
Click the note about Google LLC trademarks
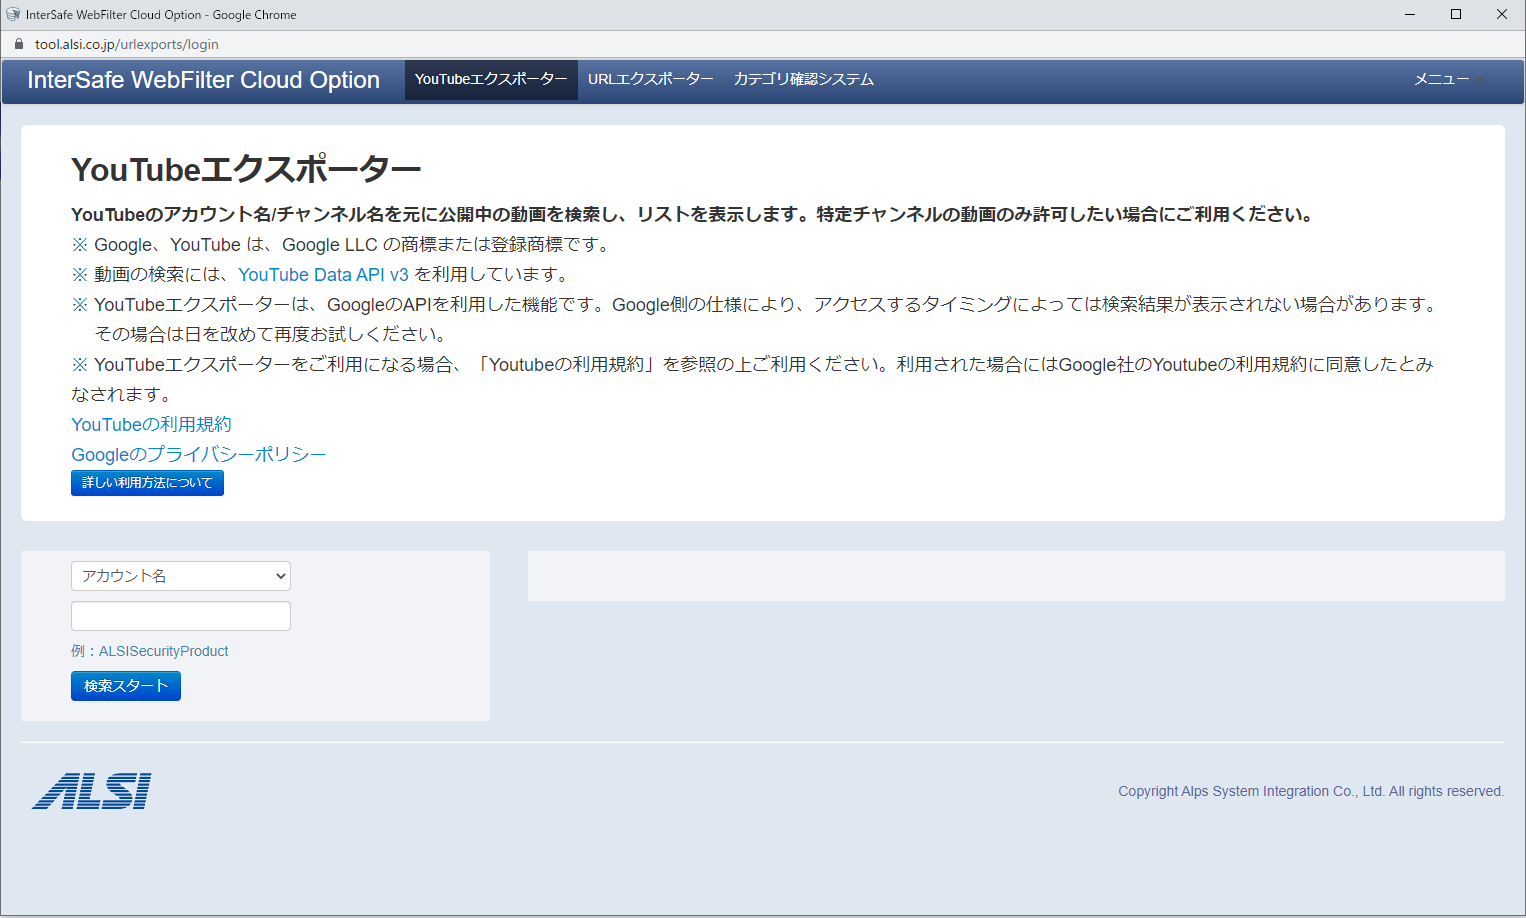[342, 245]
